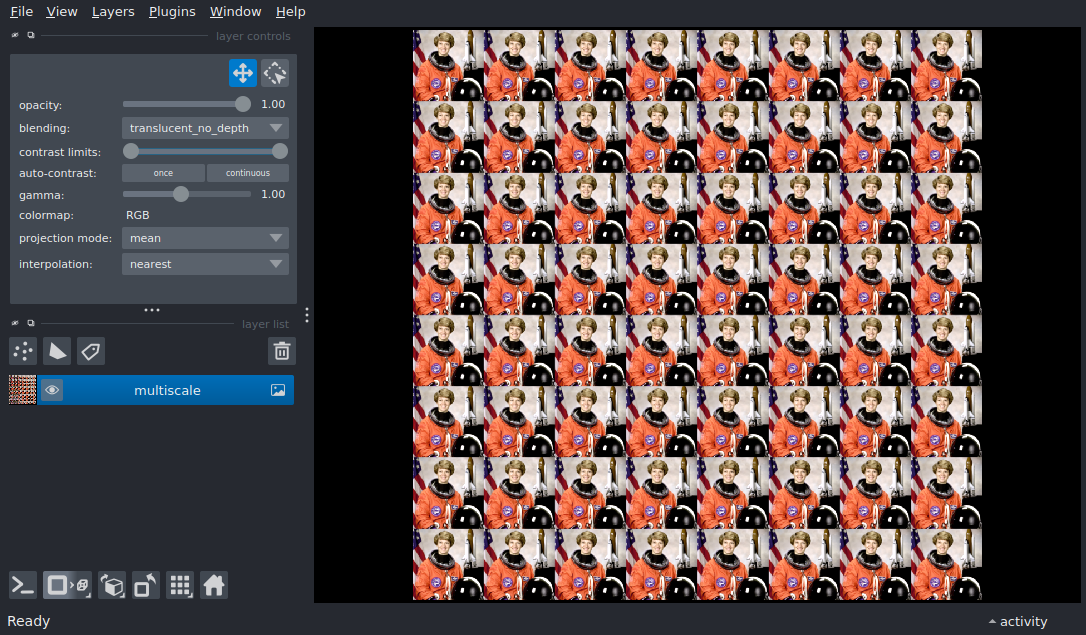This screenshot has height=635, width=1086.
Task: Activate the transform mode button
Action: pyautogui.click(x=275, y=73)
